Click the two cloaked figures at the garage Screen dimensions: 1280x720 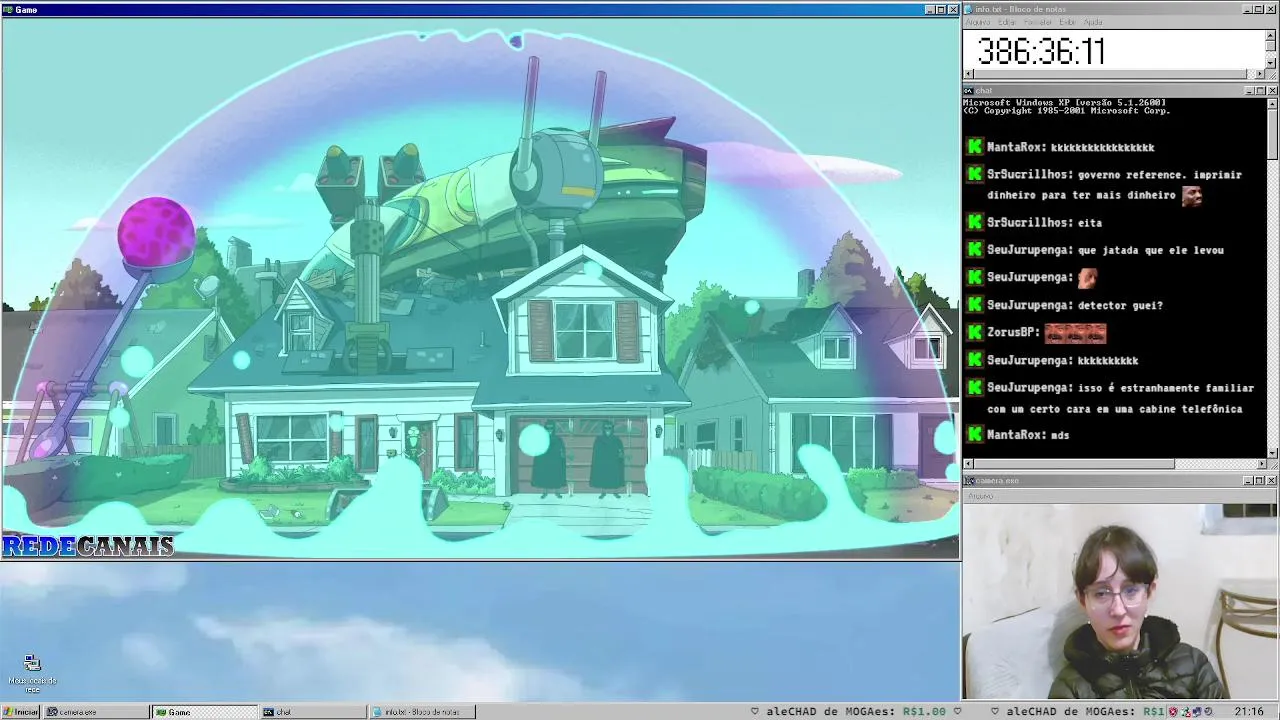click(x=579, y=458)
